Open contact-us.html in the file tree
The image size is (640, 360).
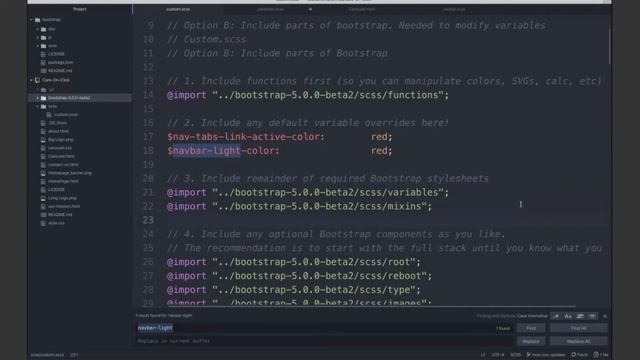coord(63,164)
